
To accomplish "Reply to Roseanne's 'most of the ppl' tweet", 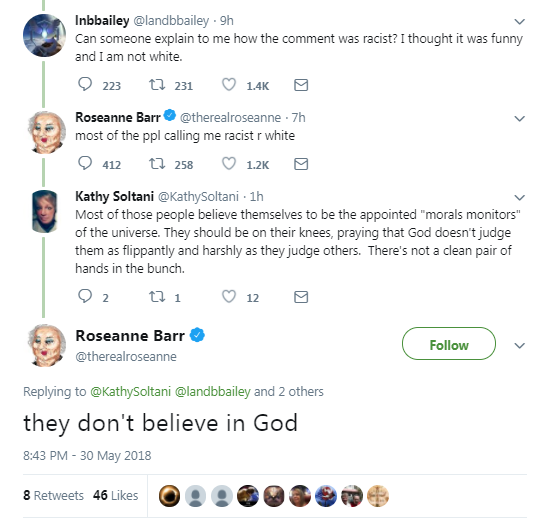I will (85, 163).
